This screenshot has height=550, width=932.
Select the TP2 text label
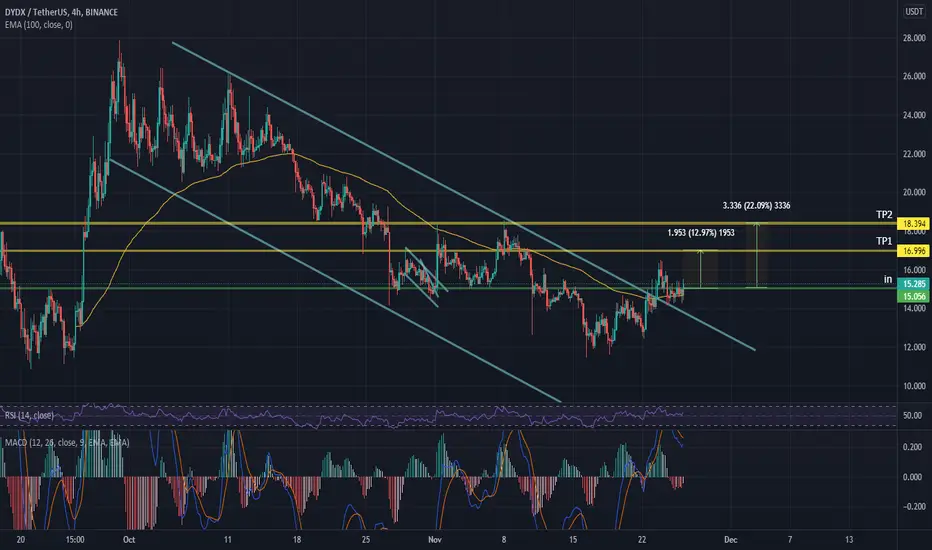click(x=884, y=215)
